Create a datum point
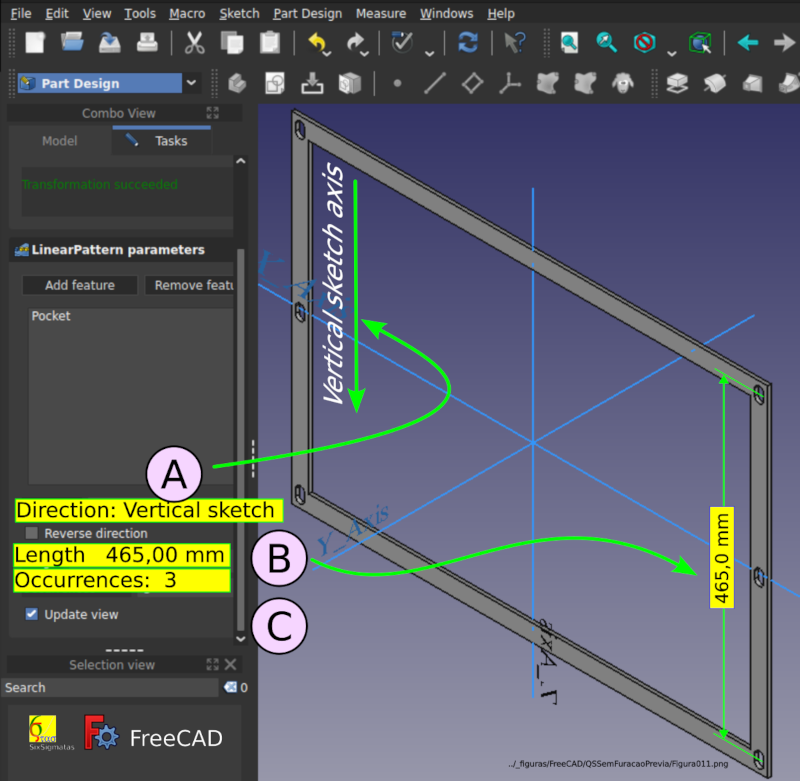Viewport: 800px width, 781px height. (397, 83)
